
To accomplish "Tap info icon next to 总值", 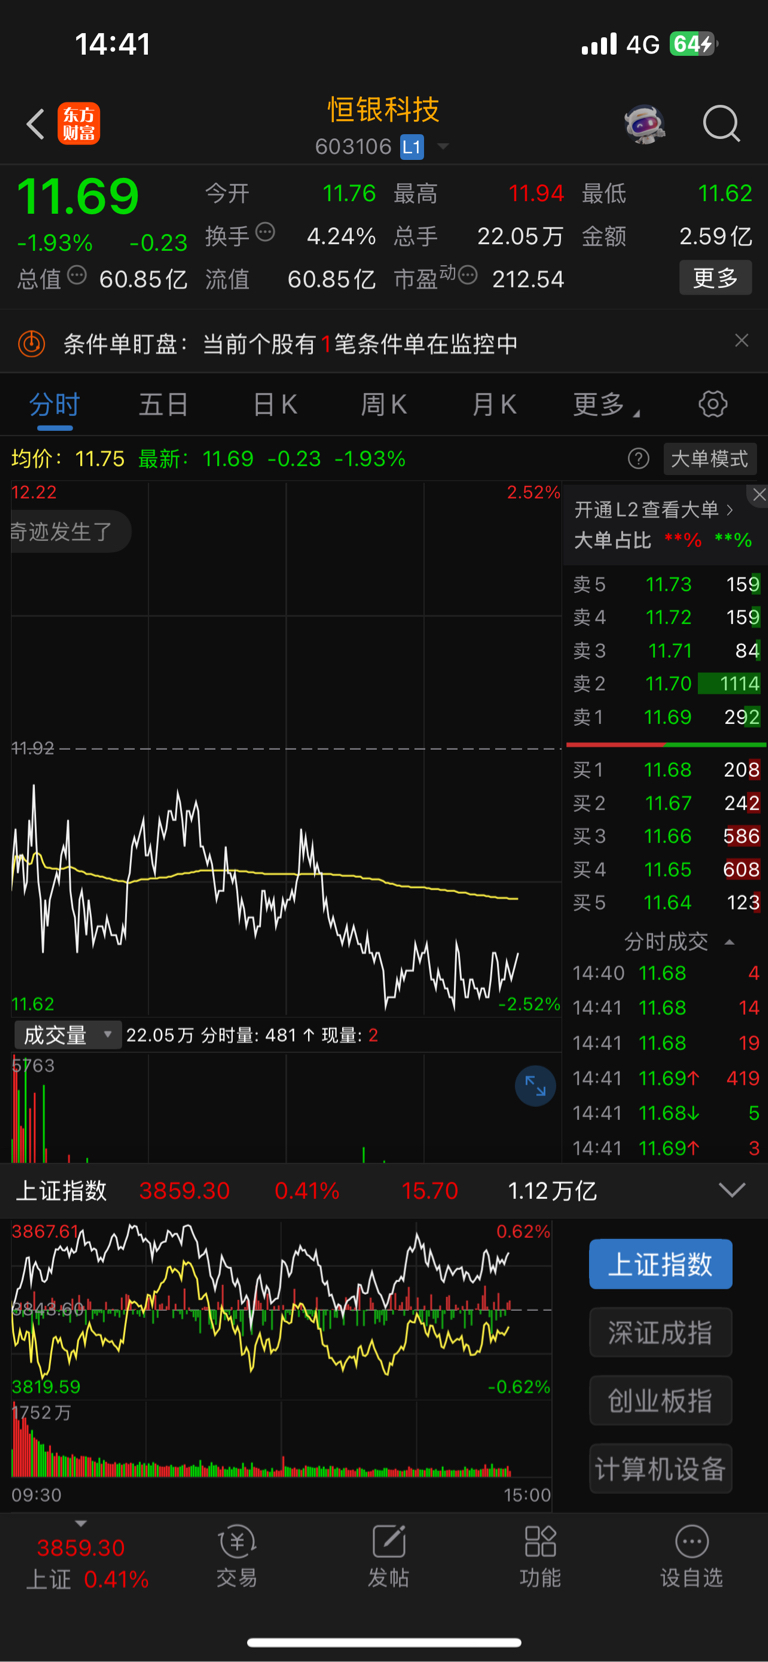I will (77, 275).
